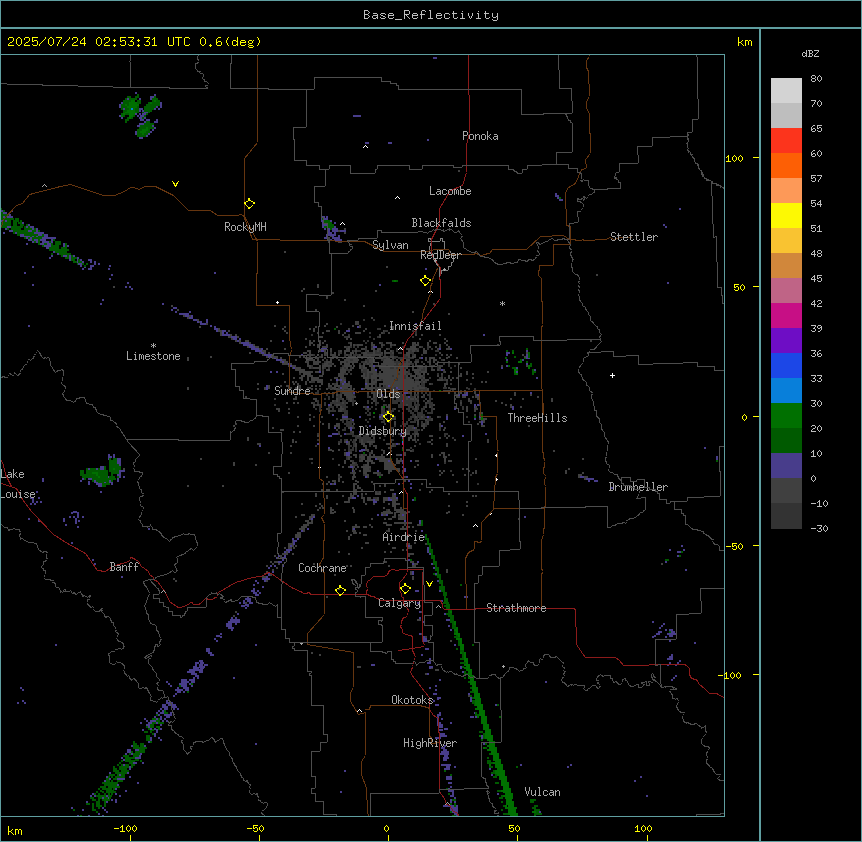862x842 pixels.
Task: Click the yellow diamond marker above Calgary label
Action: [405, 589]
